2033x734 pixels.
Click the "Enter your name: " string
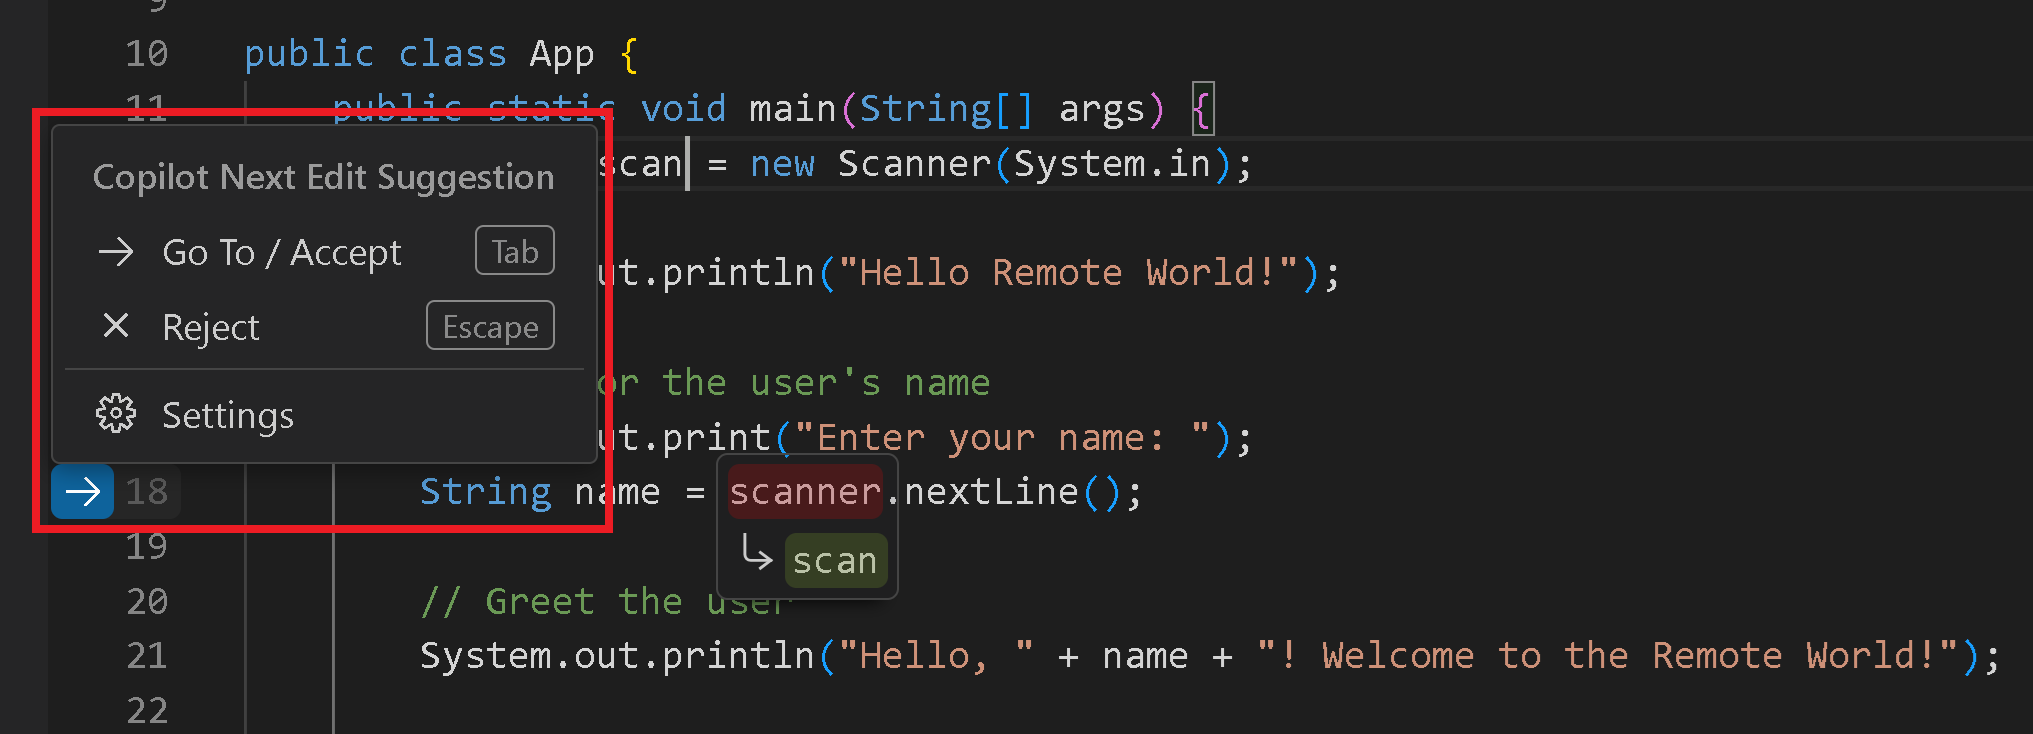coord(1001,438)
